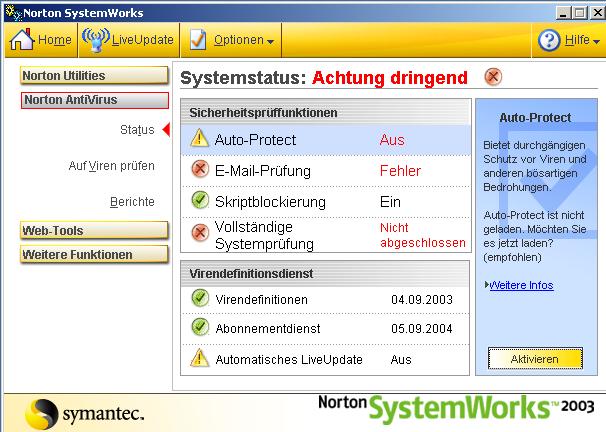Select the Skriptblockierung row label
Viewport: 606px width, 432px height.
[x=270, y=202]
